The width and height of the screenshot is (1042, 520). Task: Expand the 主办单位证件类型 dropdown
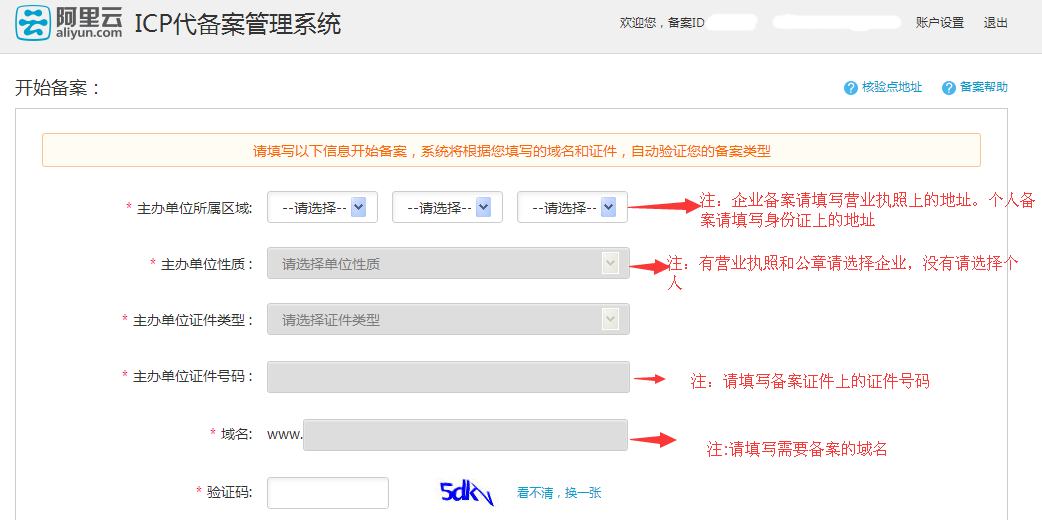(x=448, y=320)
